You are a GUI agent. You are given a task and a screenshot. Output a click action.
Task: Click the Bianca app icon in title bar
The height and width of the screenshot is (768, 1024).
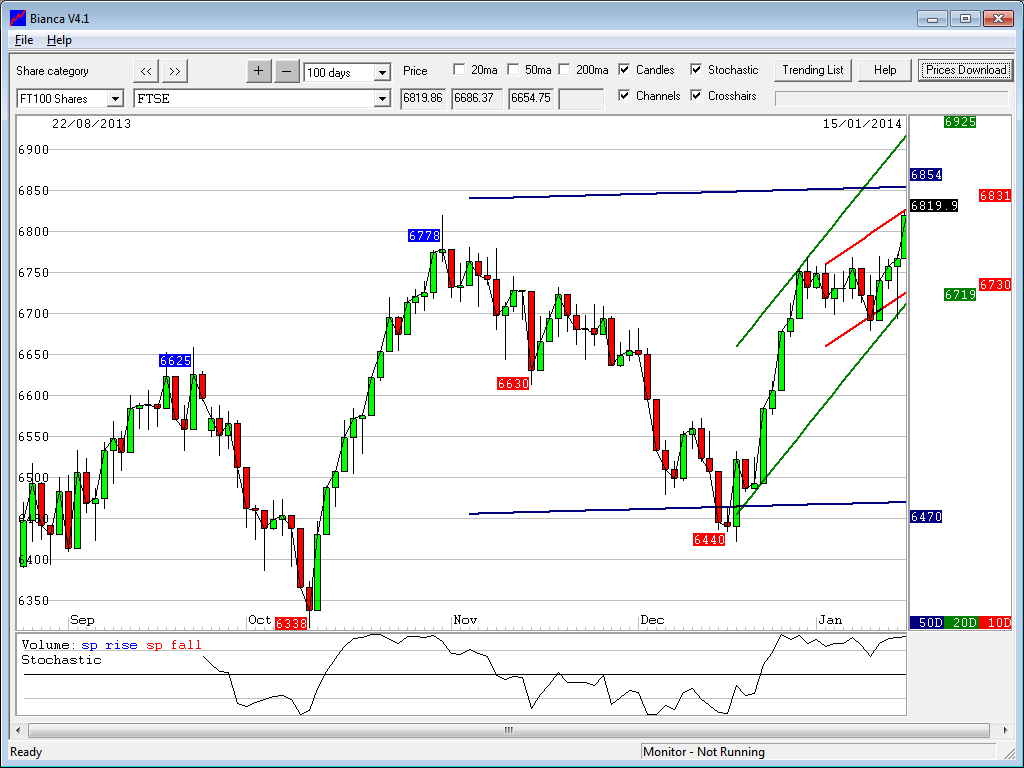17,18
